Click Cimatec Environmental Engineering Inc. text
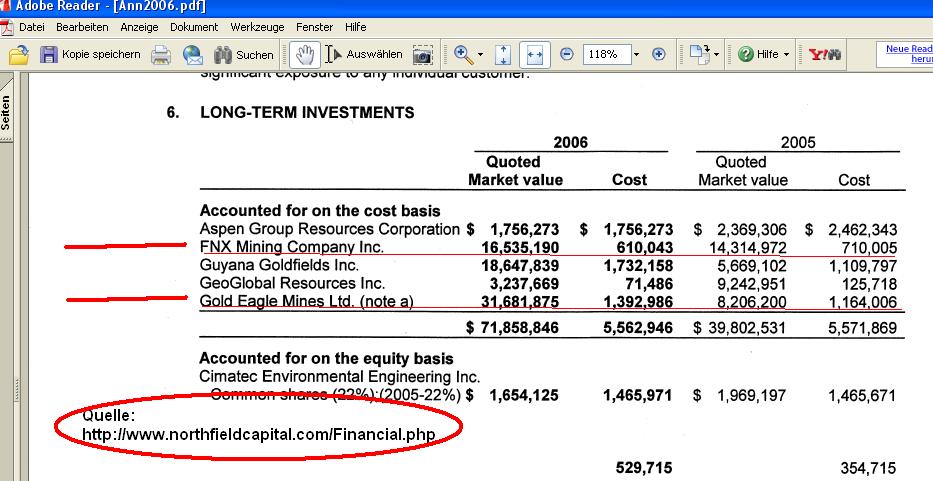 pos(339,377)
